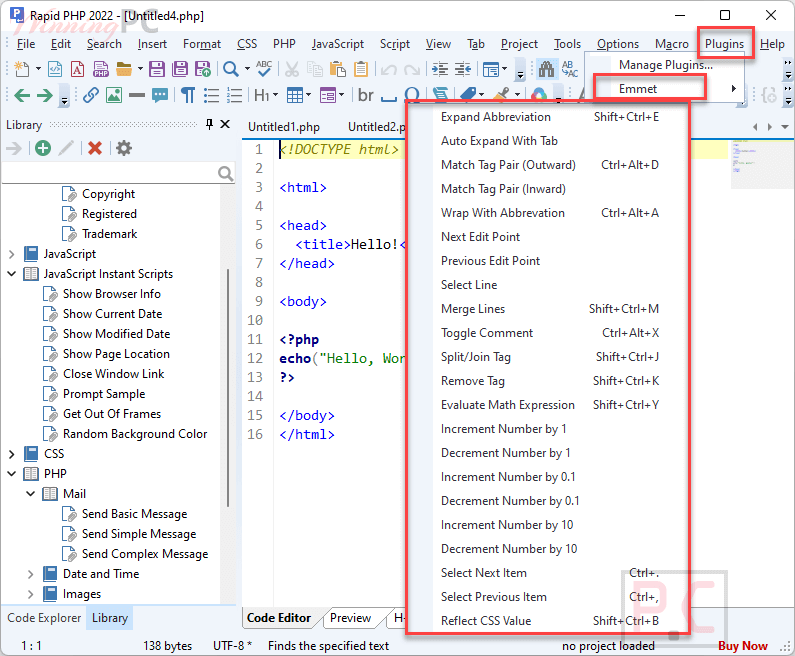
Task: Insert an image
Action: (114, 95)
